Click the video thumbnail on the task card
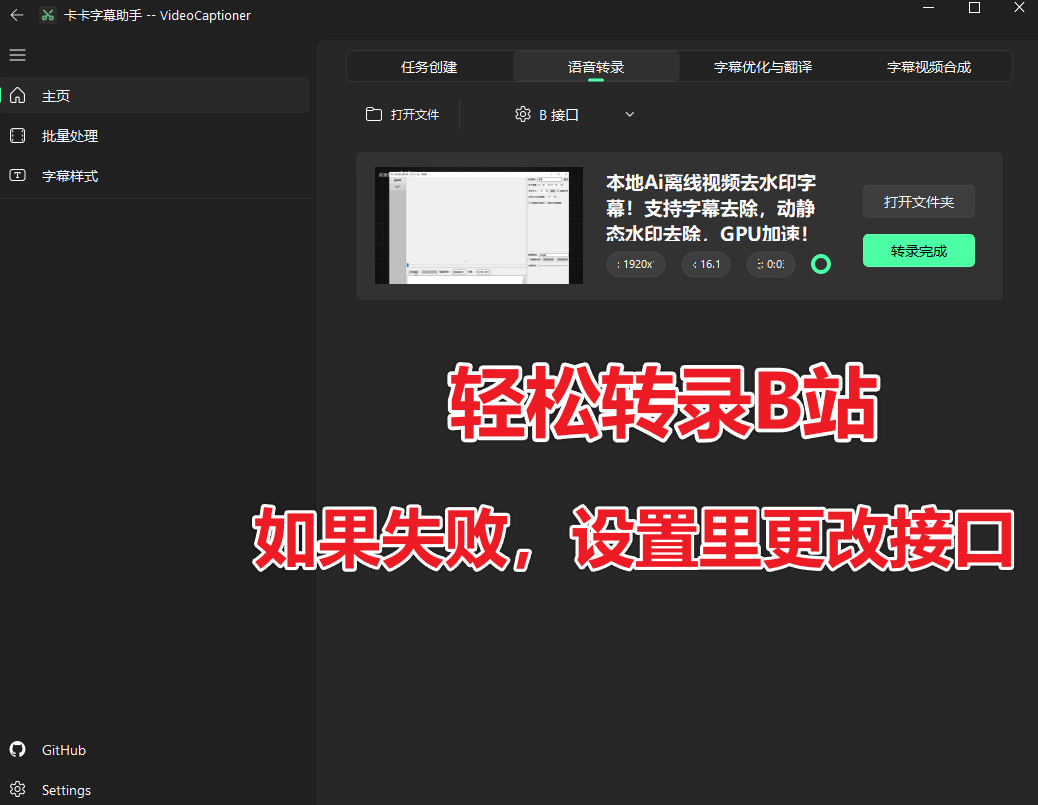This screenshot has height=805, width=1038. (x=478, y=225)
